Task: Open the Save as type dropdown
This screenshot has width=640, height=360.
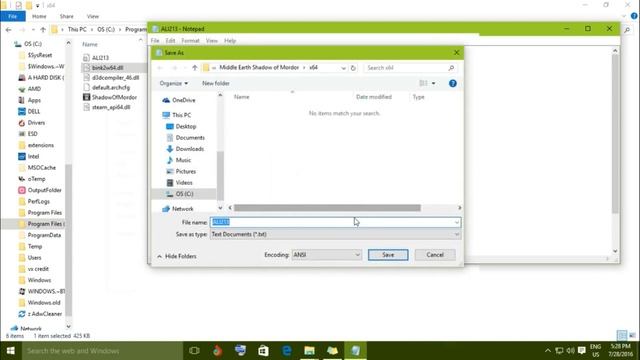Action: click(x=335, y=234)
